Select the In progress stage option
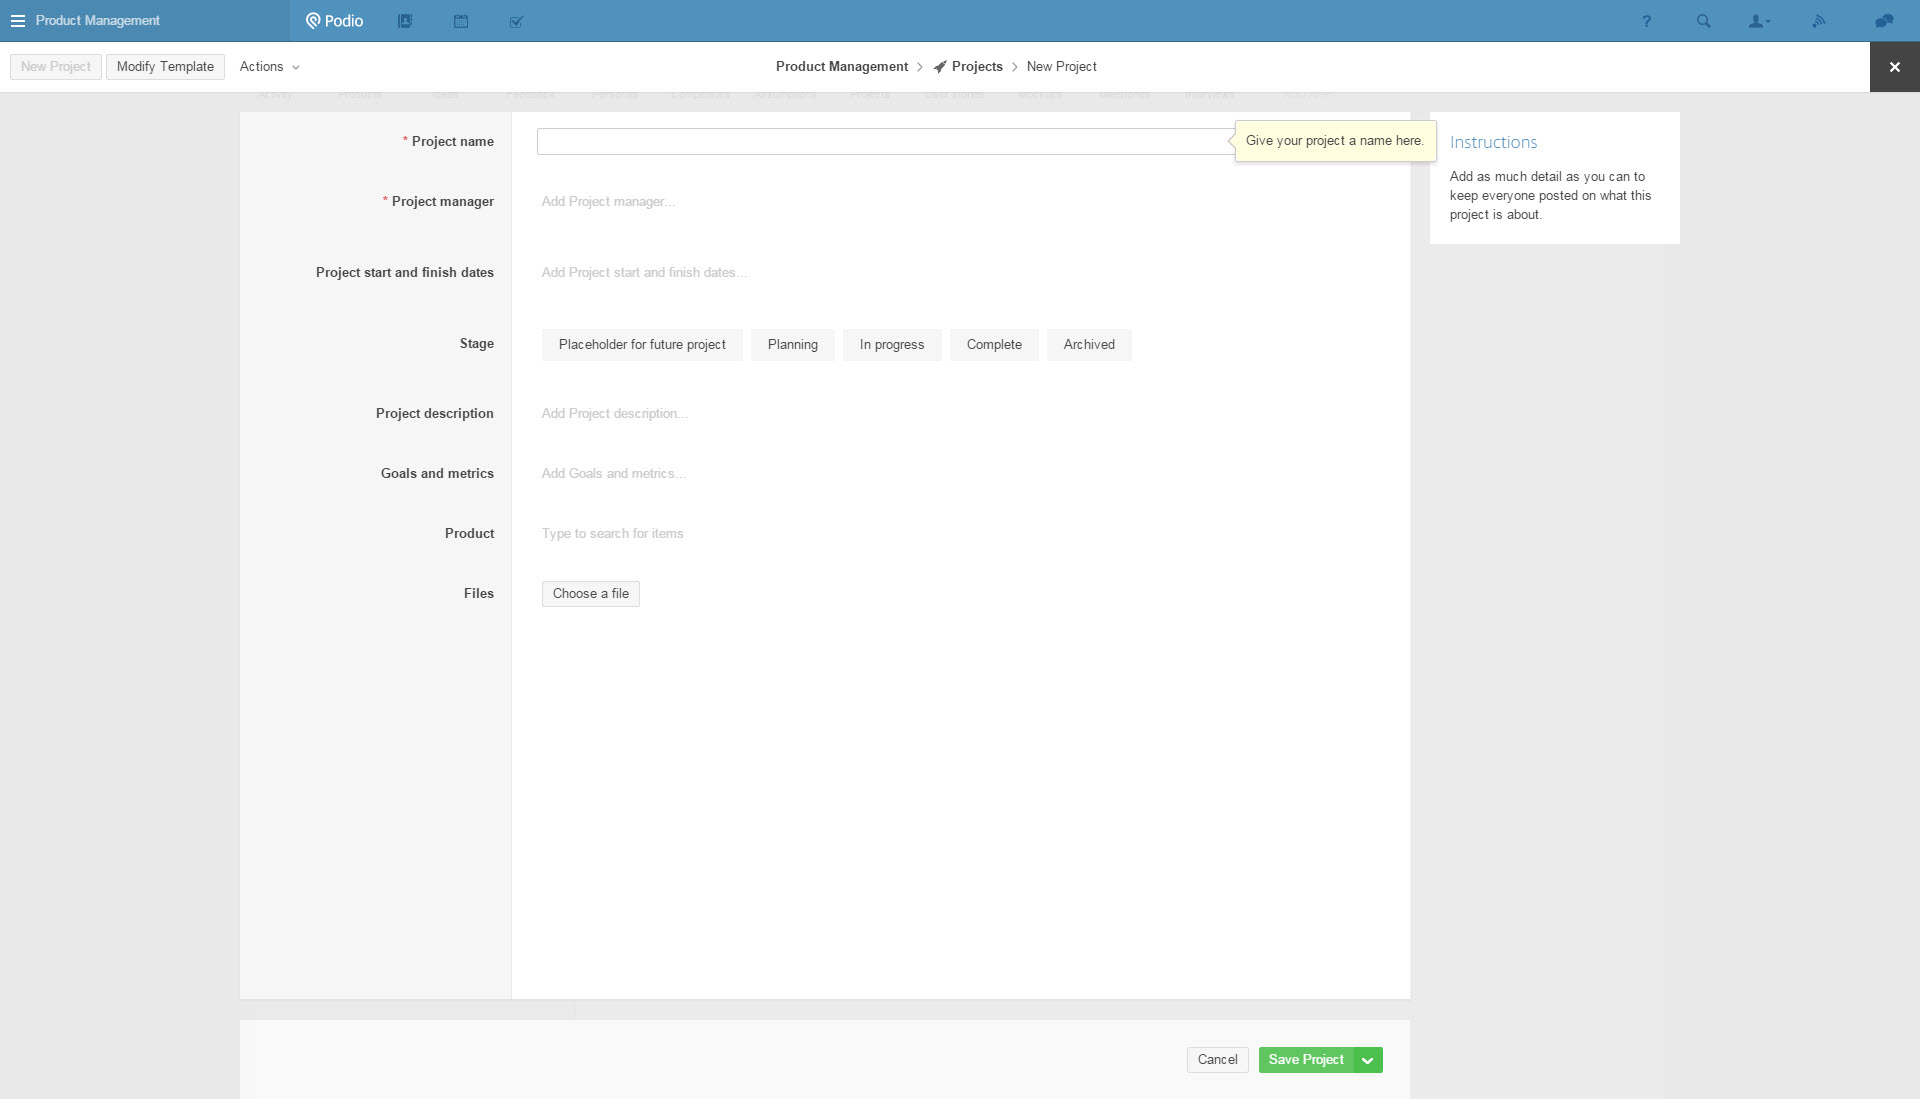Viewport: 1920px width, 1099px height. click(x=891, y=345)
